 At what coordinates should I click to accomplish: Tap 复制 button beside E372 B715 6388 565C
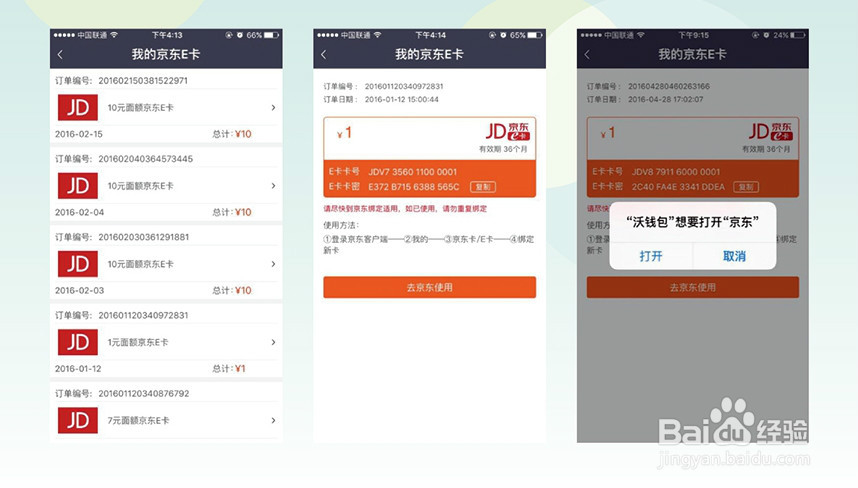tap(483, 187)
